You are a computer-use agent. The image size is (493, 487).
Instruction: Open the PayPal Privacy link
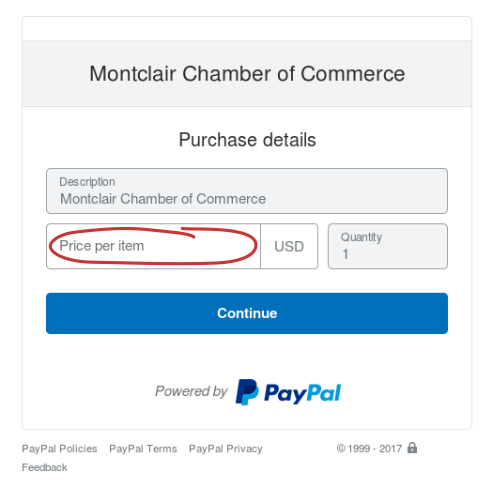point(226,449)
